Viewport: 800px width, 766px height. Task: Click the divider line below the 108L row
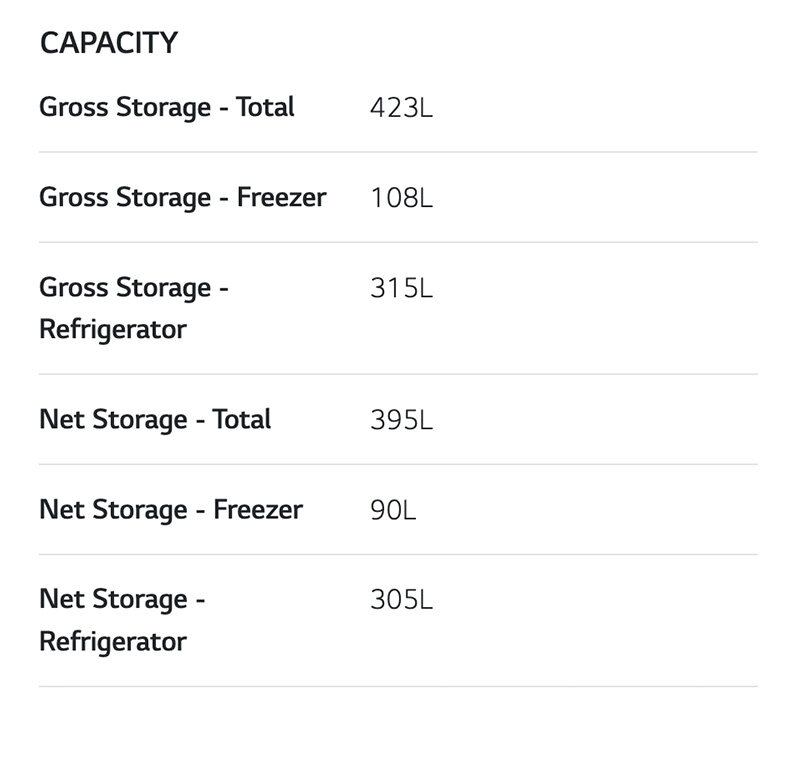coord(398,242)
